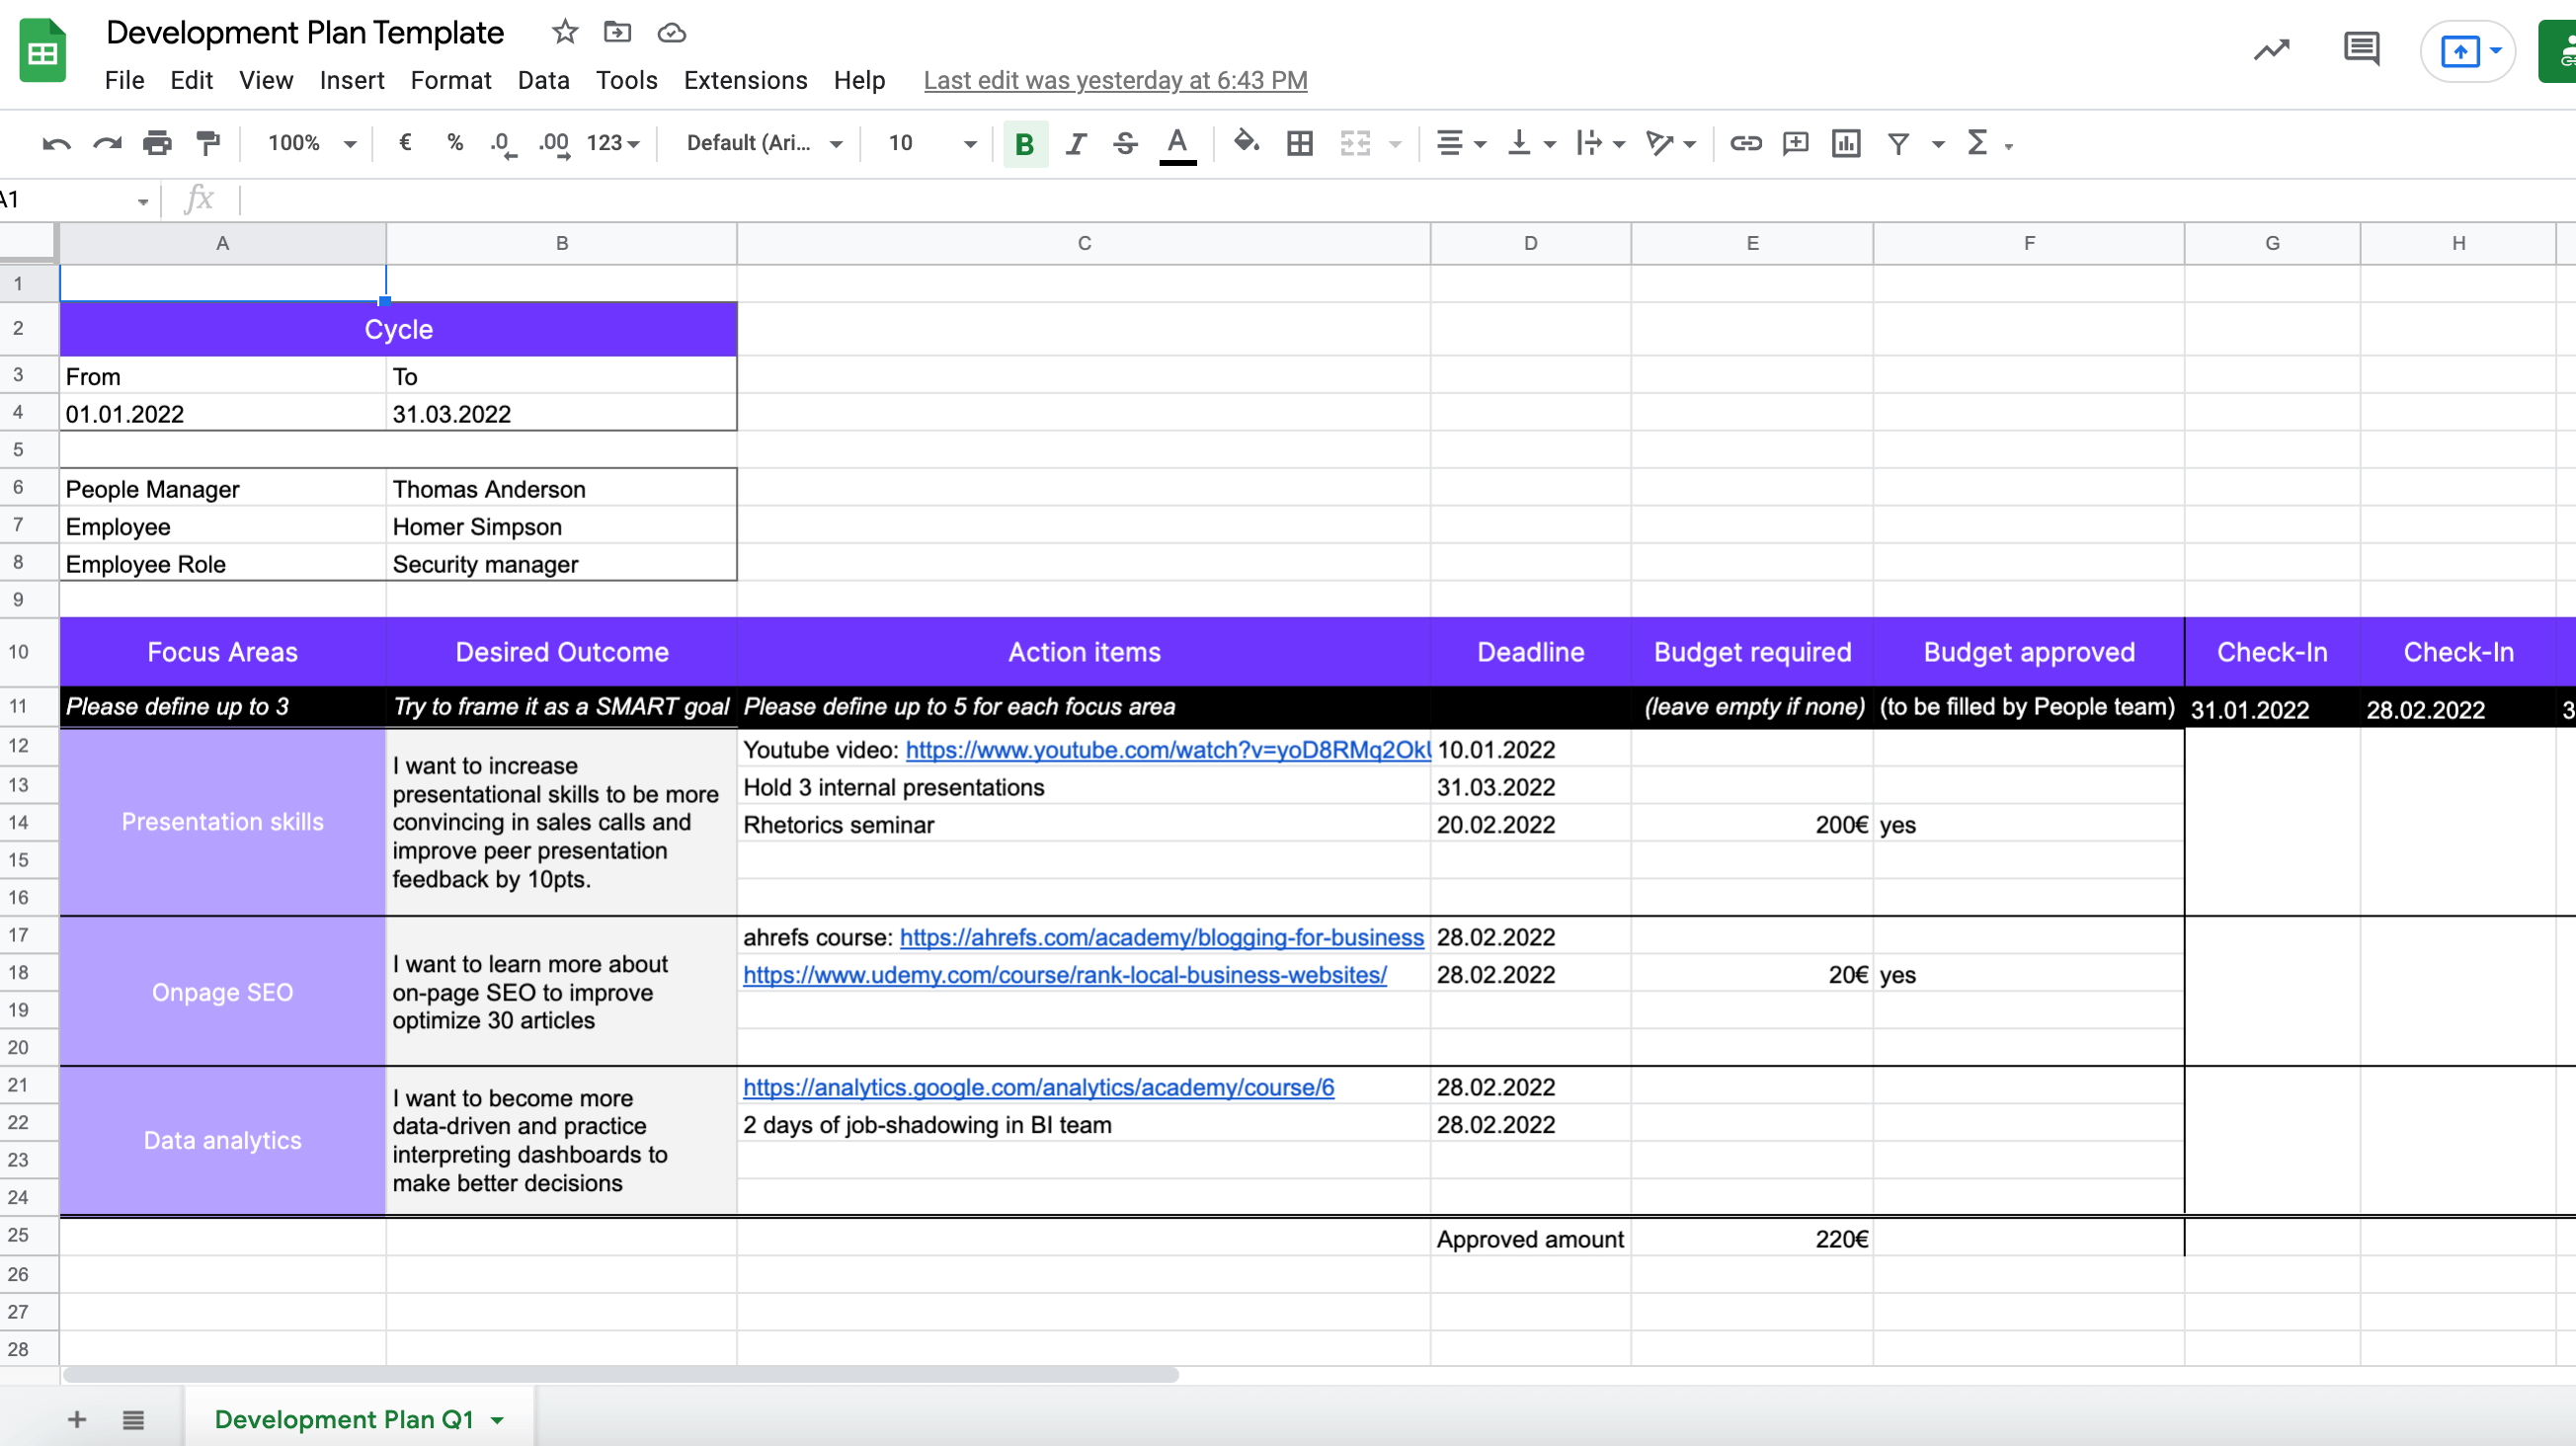Click the Last edit was yesterday link
Screen dimensions: 2576x1446
tap(1115, 80)
